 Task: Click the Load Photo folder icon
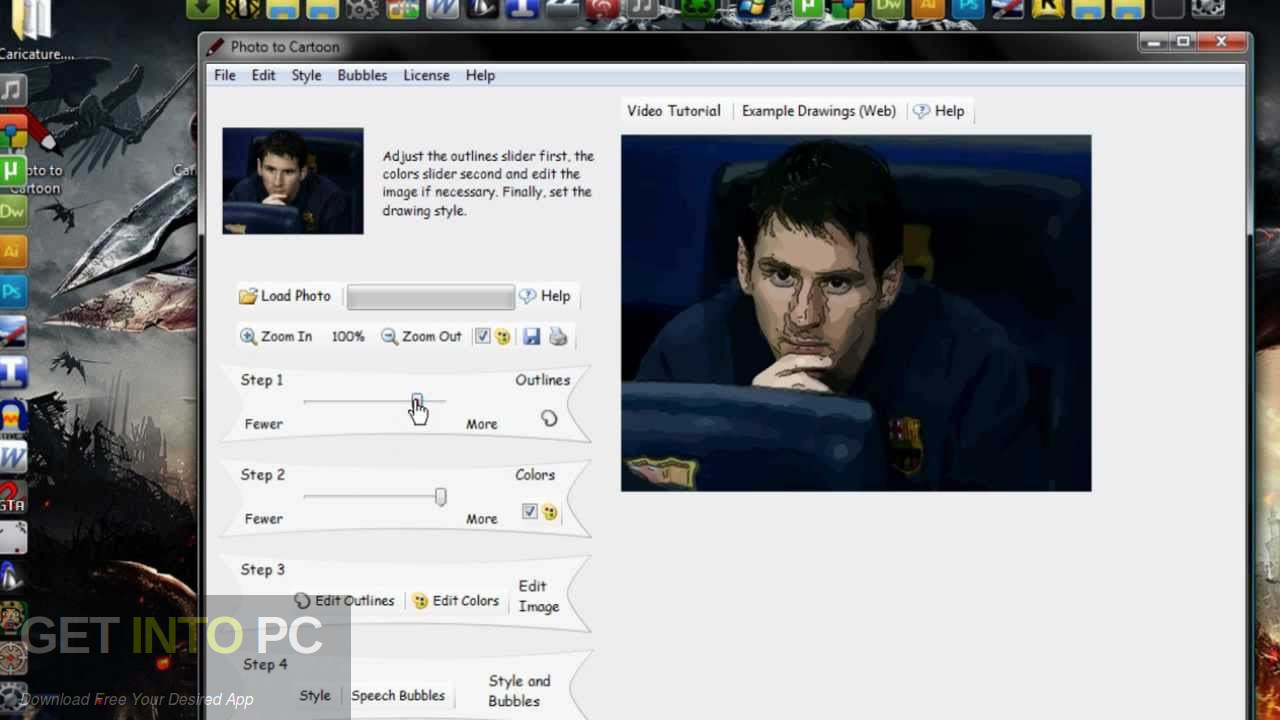pos(248,296)
